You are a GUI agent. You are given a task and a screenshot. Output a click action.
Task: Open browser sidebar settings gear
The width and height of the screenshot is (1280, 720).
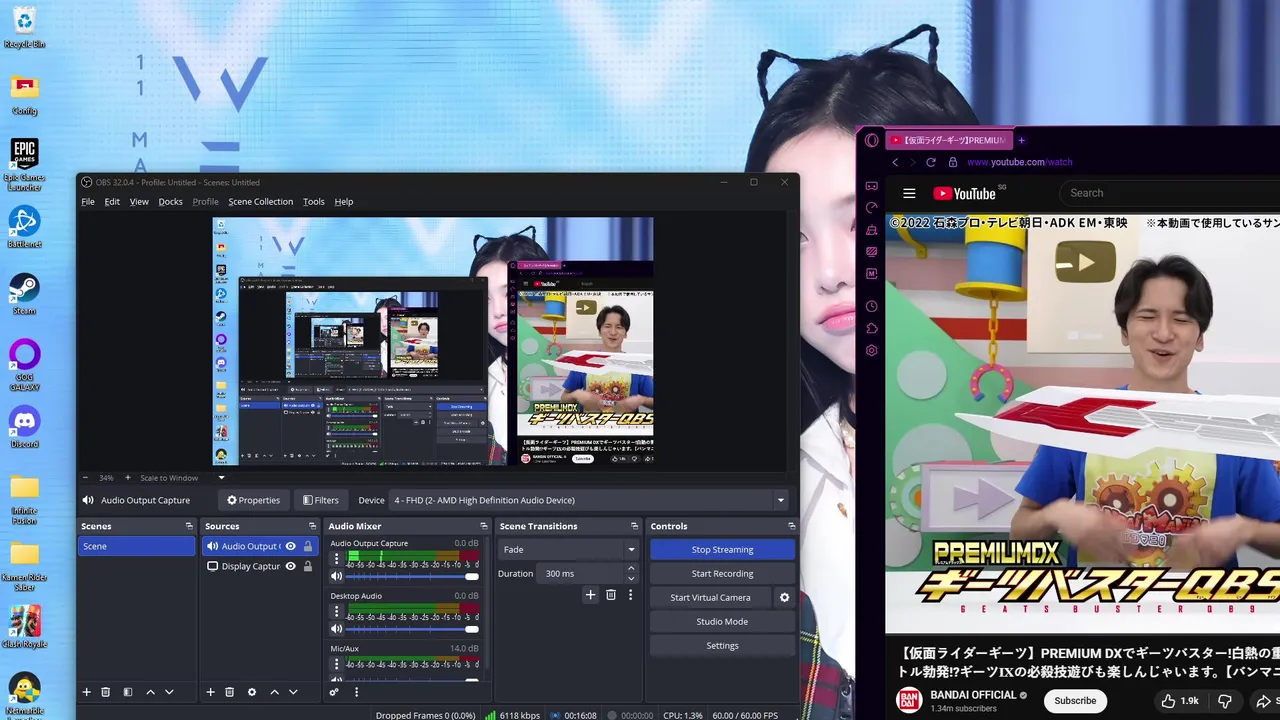872,351
